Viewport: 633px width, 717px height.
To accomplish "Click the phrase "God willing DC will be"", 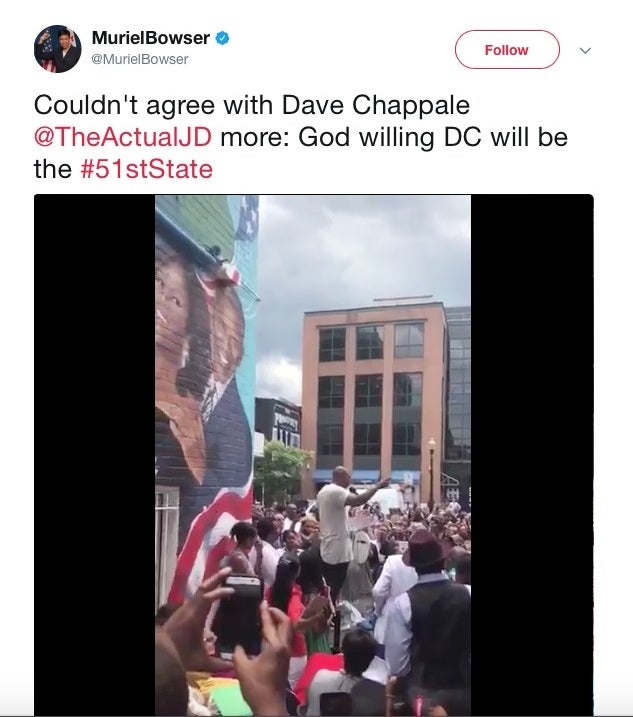I will [x=433, y=137].
